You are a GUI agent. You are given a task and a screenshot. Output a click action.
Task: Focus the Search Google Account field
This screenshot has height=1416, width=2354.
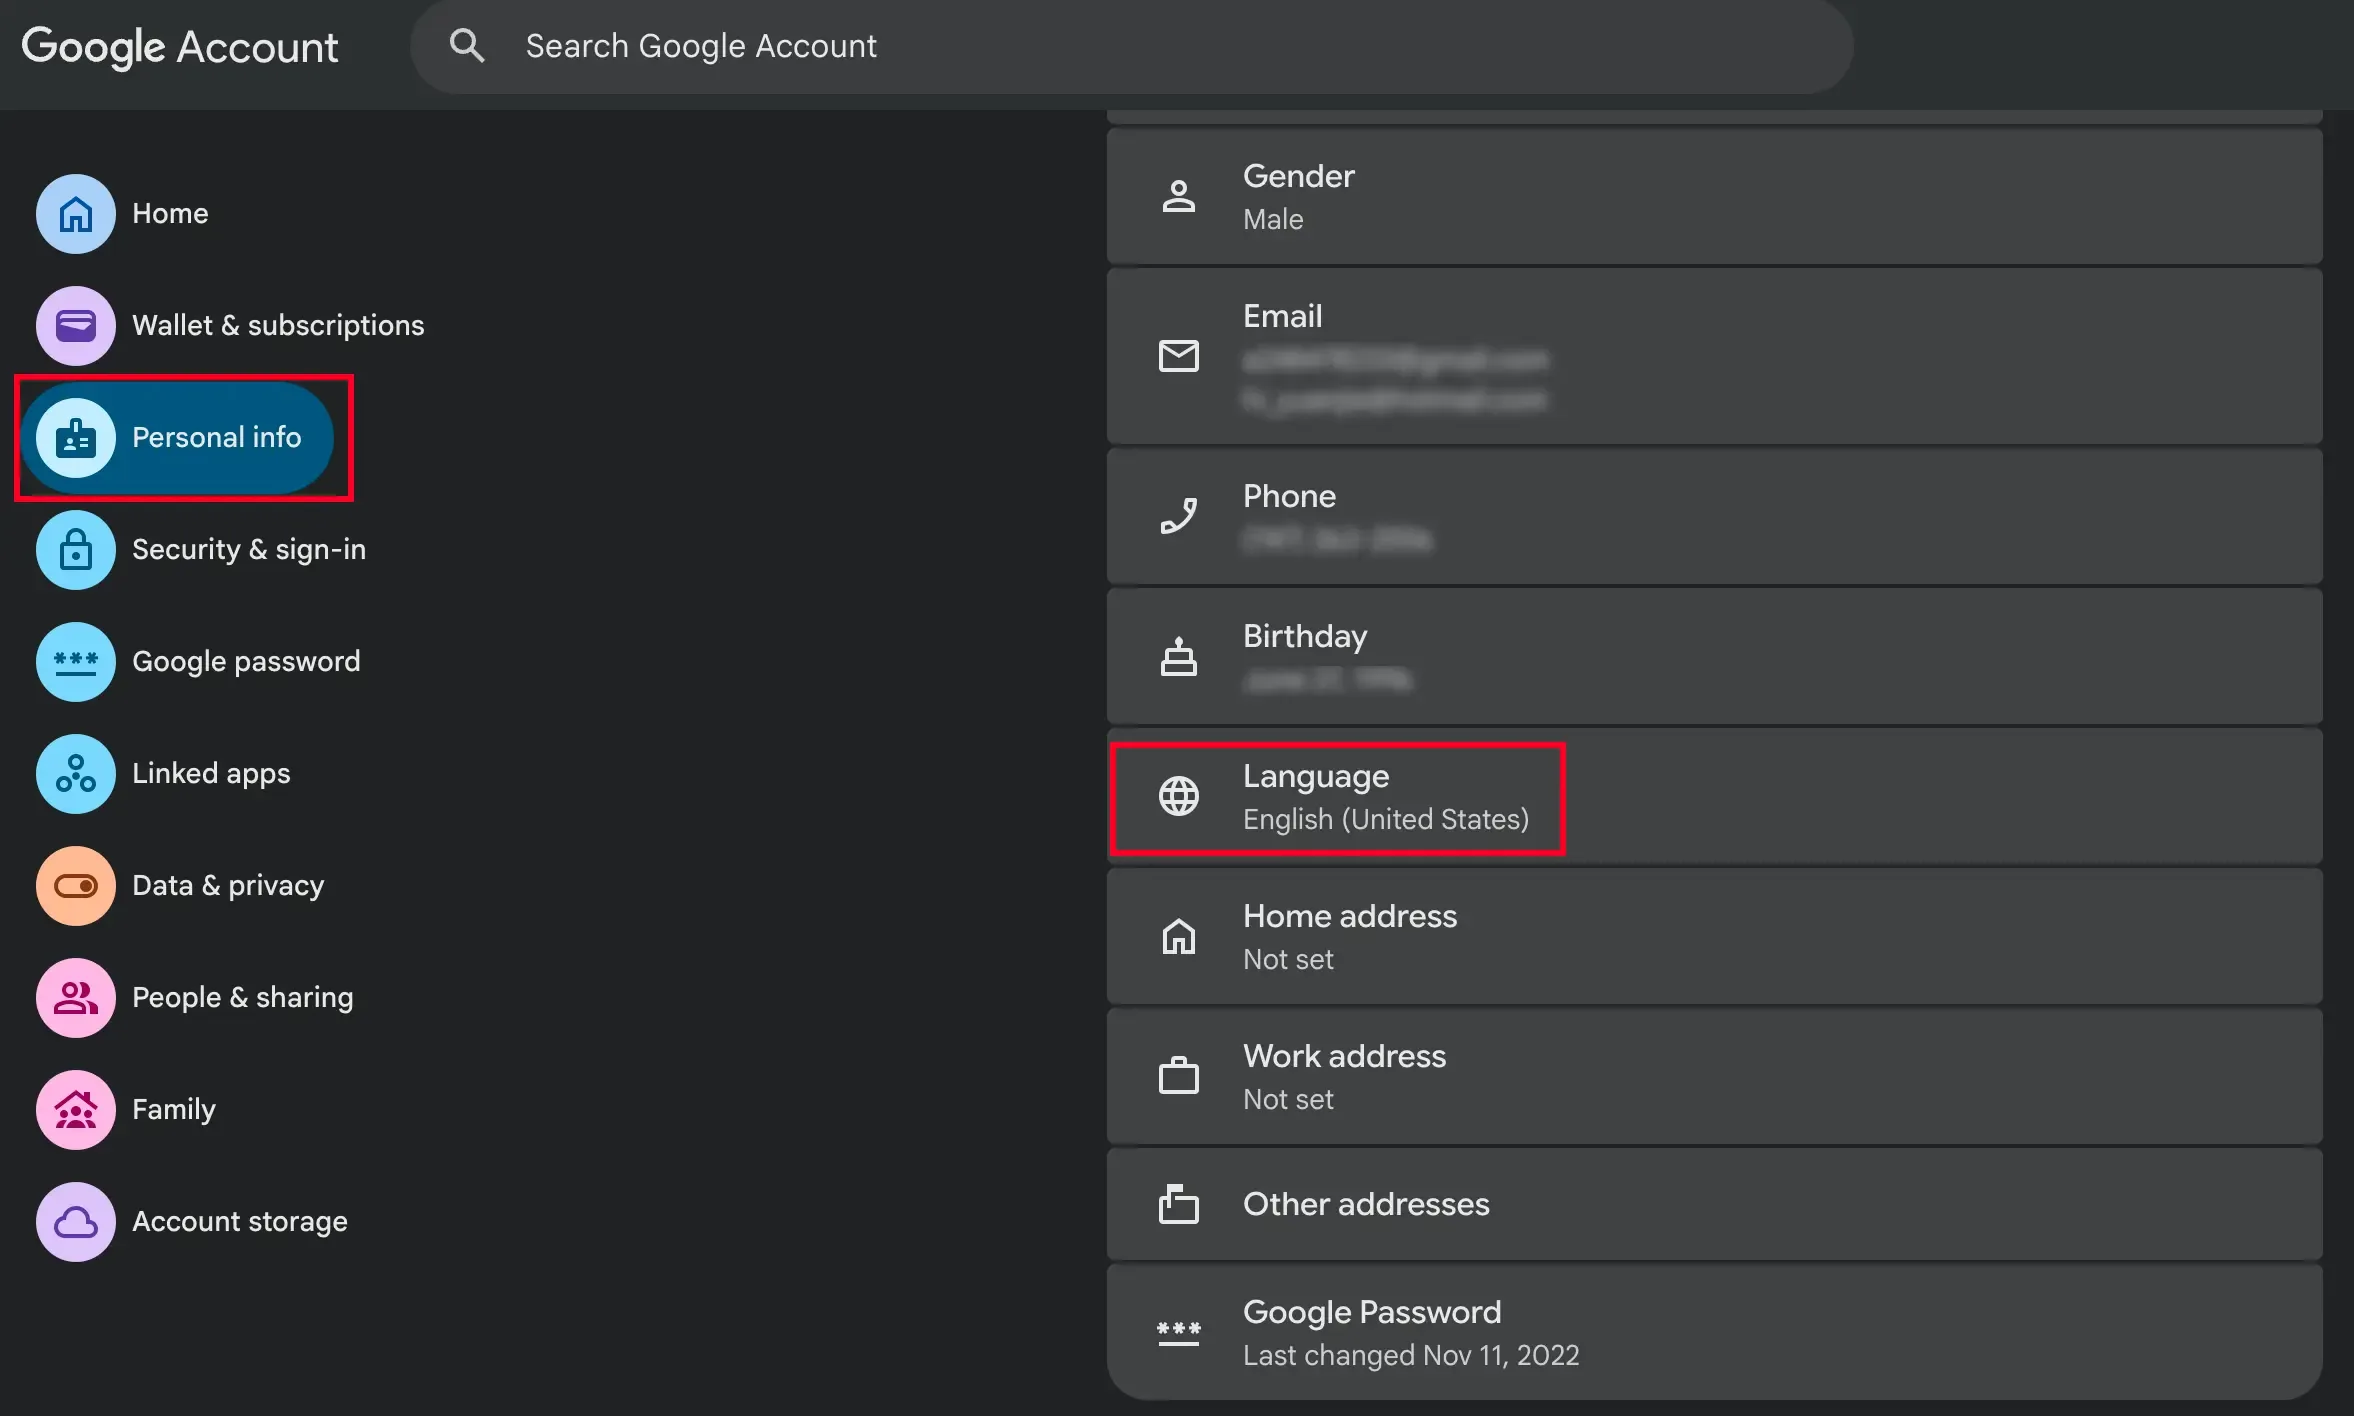coord(1132,46)
